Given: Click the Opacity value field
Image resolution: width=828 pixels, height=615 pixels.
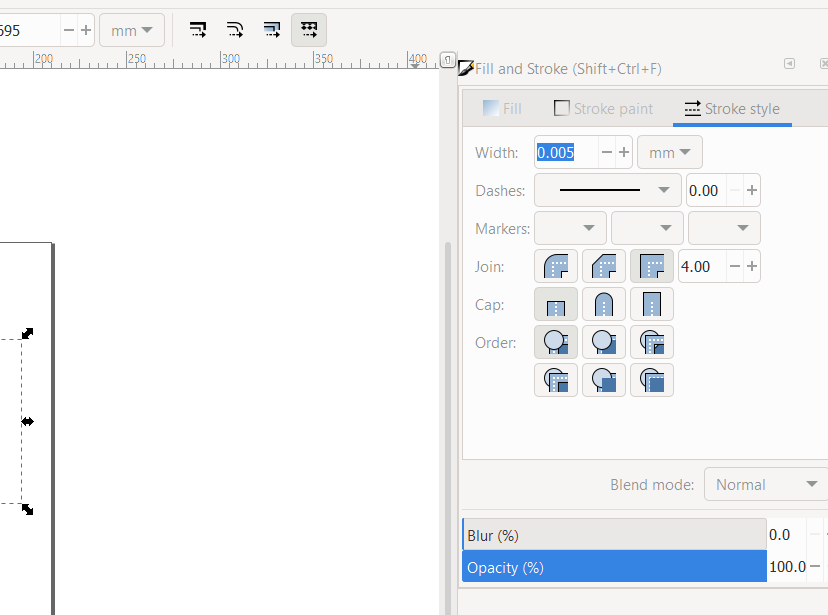Looking at the screenshot, I should [x=787, y=567].
